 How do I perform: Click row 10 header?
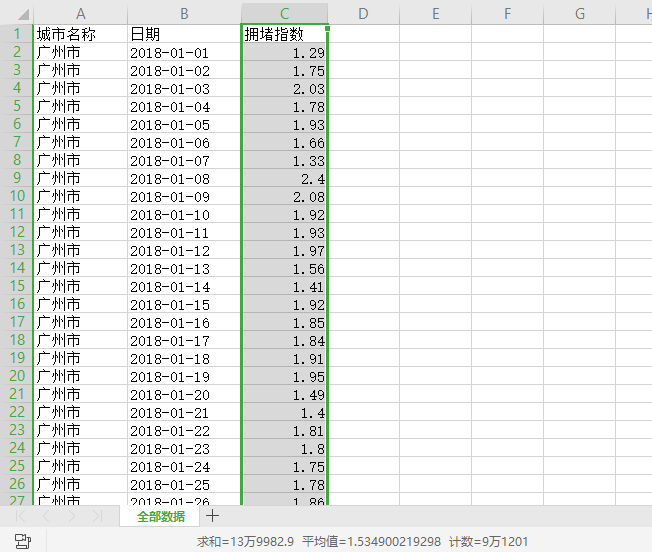16,196
